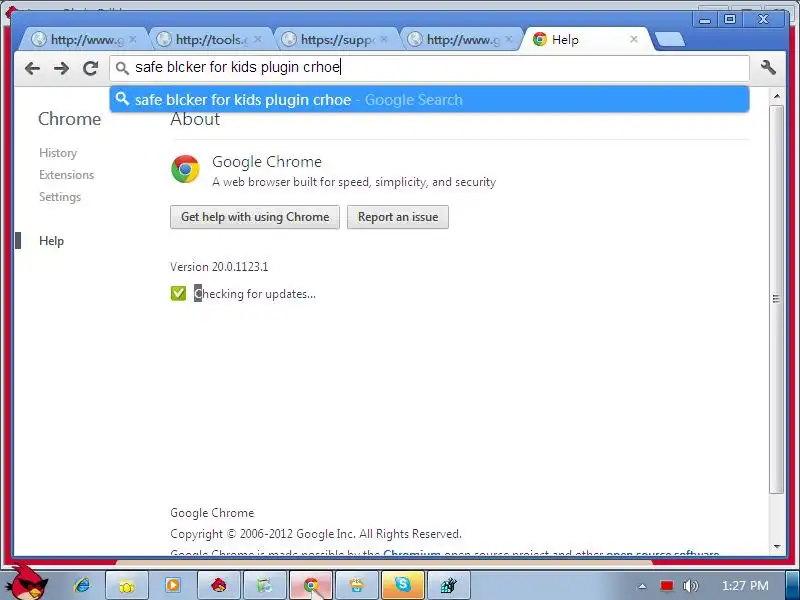
Task: Launch Internet Explorer from taskbar
Action: pyautogui.click(x=82, y=585)
